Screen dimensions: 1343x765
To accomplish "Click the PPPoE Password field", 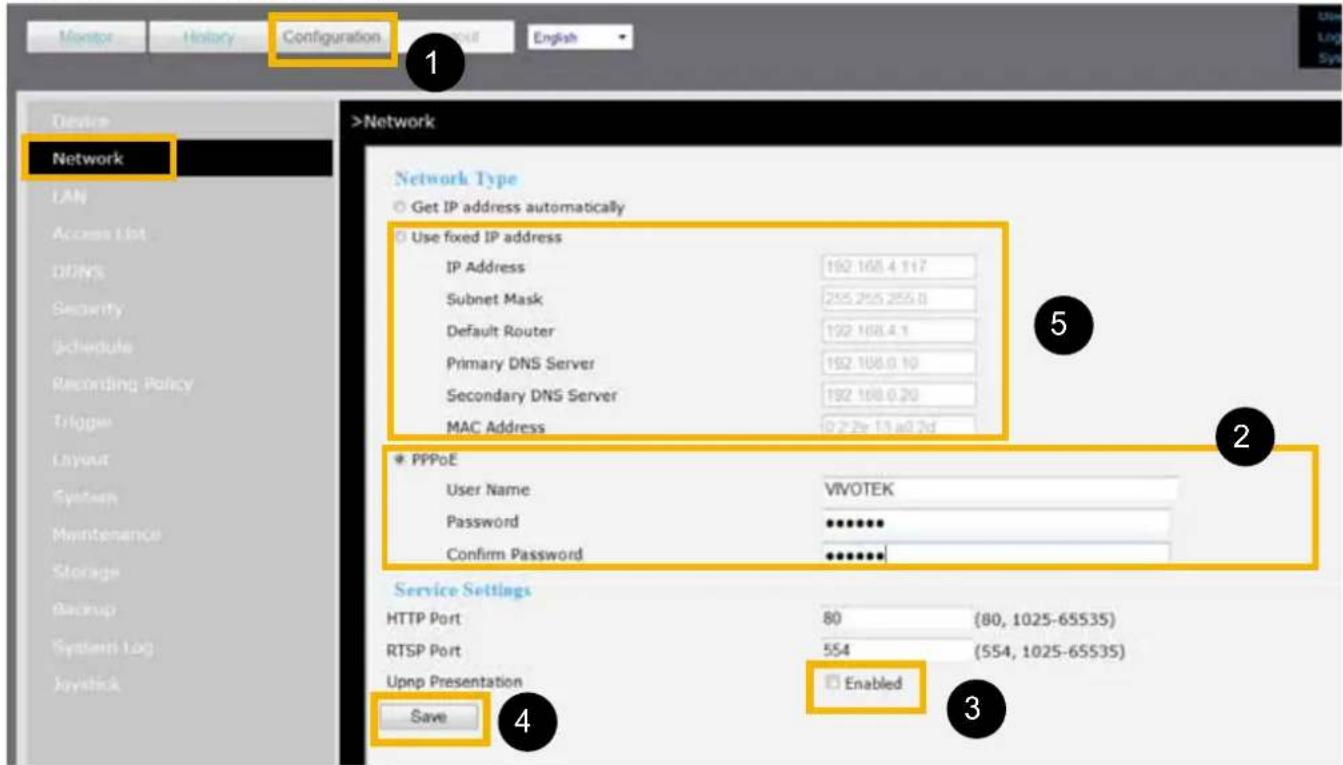I will 995,522.
